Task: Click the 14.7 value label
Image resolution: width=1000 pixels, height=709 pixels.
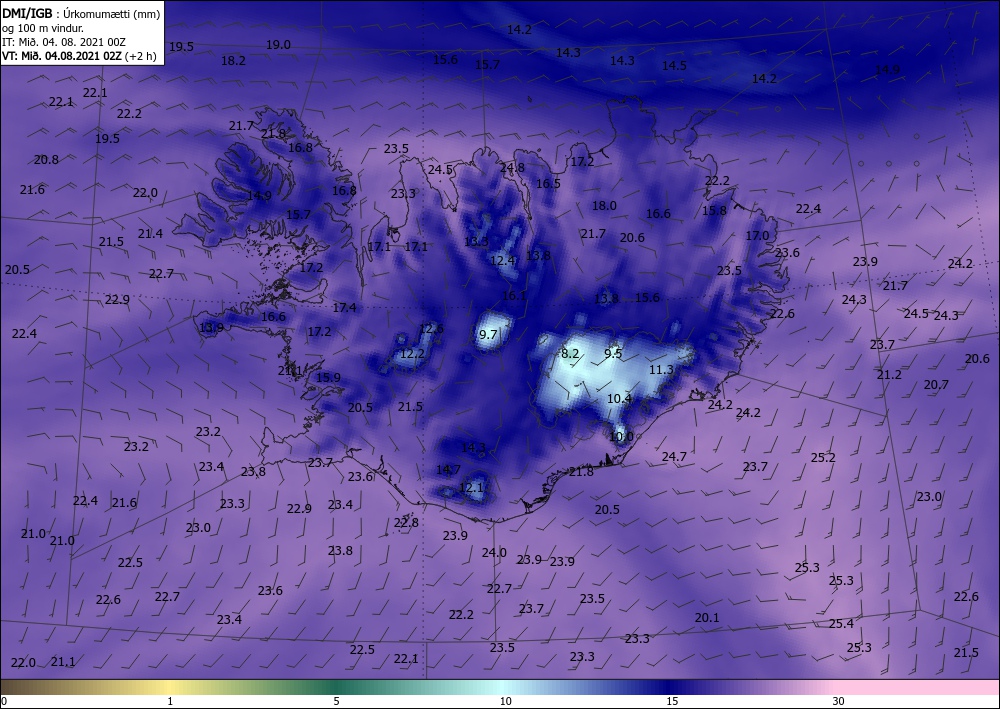Action: 448,469
